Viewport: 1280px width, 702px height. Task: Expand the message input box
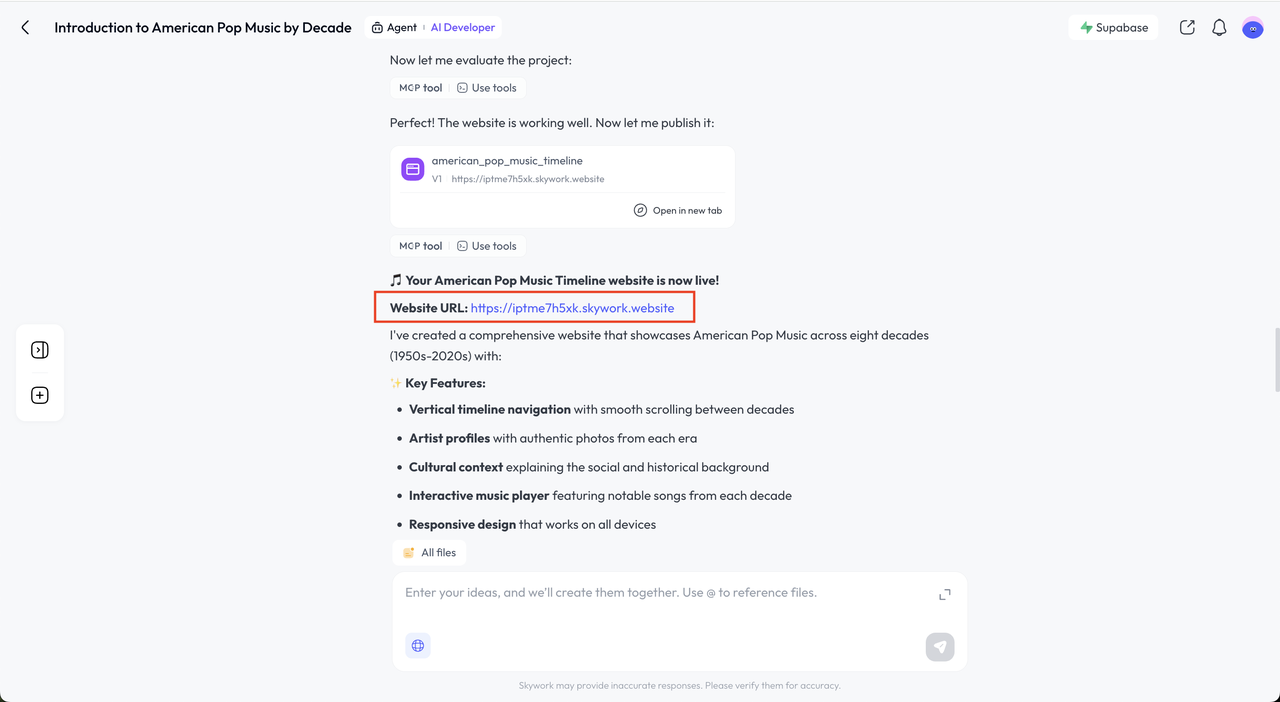(944, 594)
